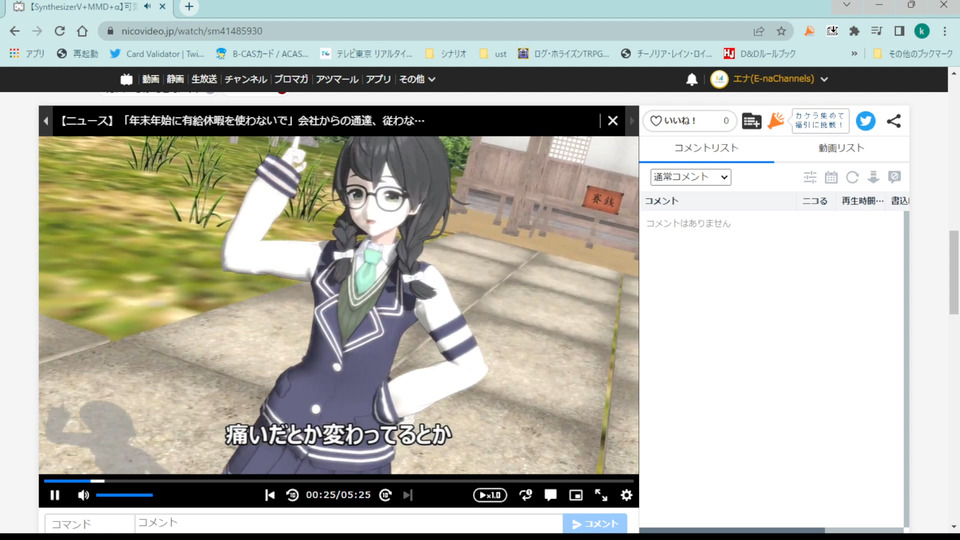
Task: Open the アツマール menu item
Action: (x=337, y=79)
